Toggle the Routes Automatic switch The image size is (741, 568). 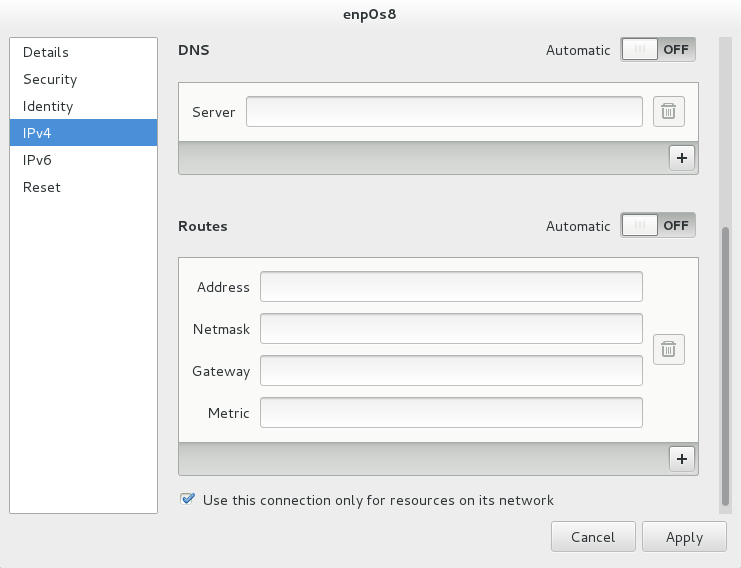click(658, 225)
